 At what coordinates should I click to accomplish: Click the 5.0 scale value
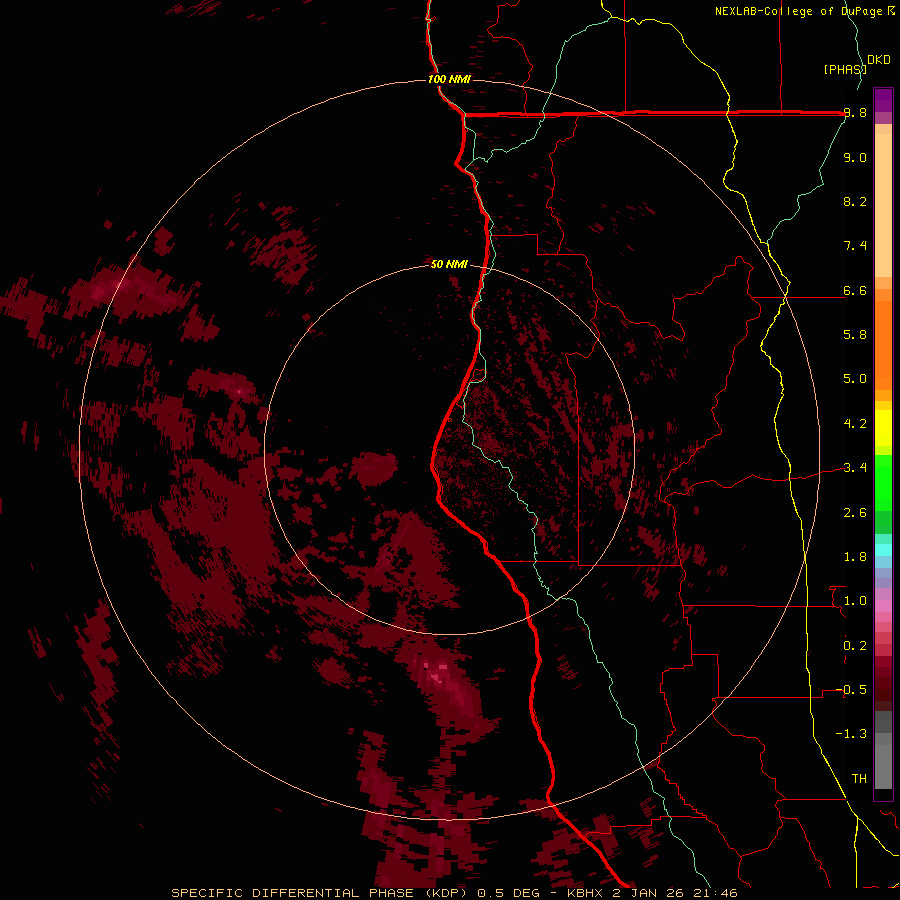pyautogui.click(x=855, y=379)
